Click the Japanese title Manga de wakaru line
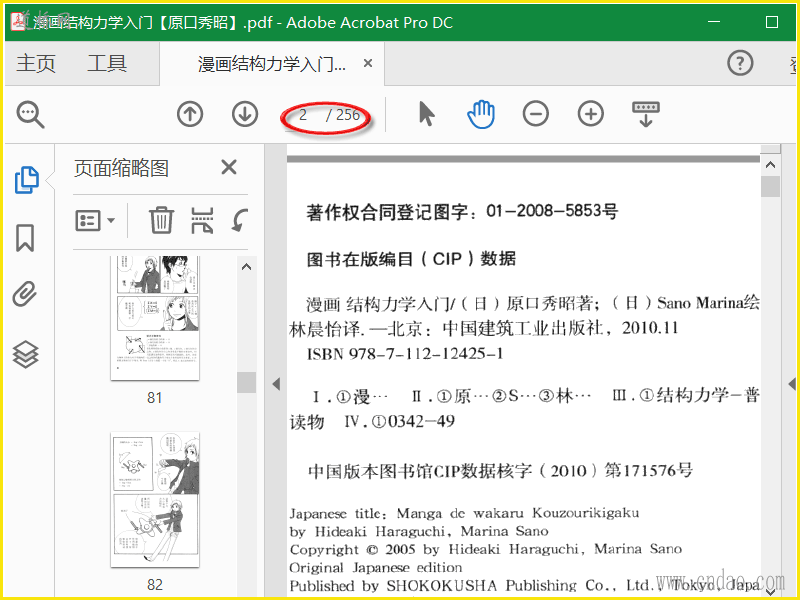This screenshot has height=600, width=800. pyautogui.click(x=464, y=513)
